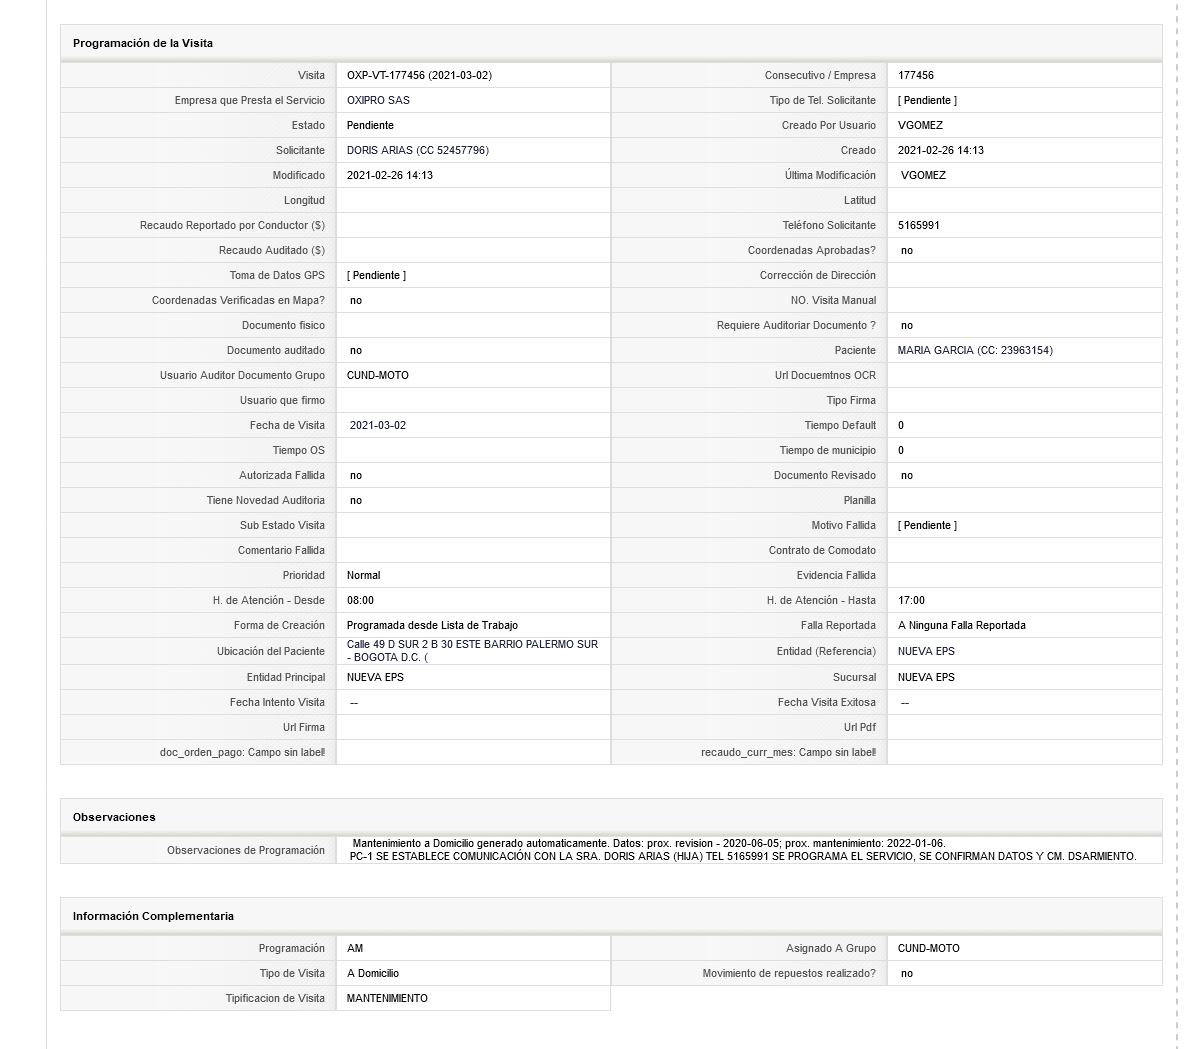Screen dimensions: 1187x1049
Task: Click the 'Sub Estado Visita' label
Action: tap(282, 525)
